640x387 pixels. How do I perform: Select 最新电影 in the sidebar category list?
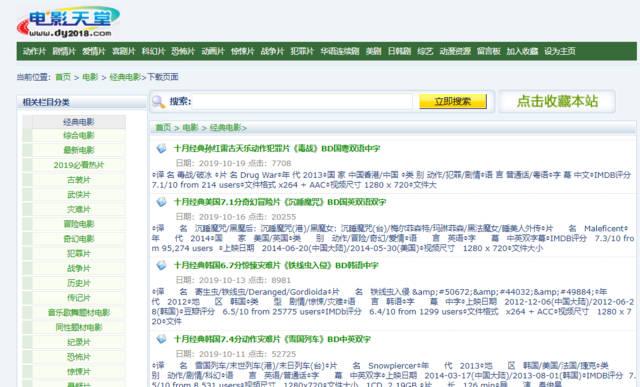coord(79,150)
